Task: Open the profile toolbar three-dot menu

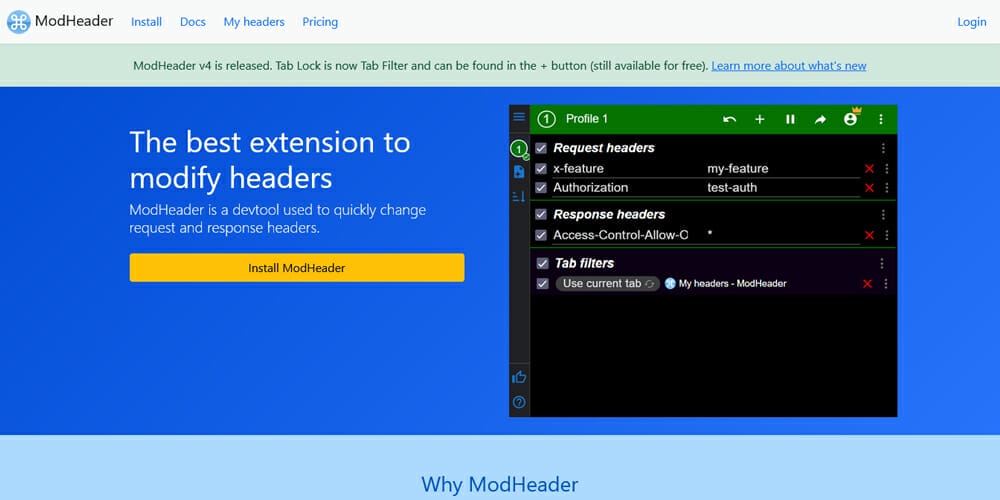Action: pyautogui.click(x=881, y=119)
